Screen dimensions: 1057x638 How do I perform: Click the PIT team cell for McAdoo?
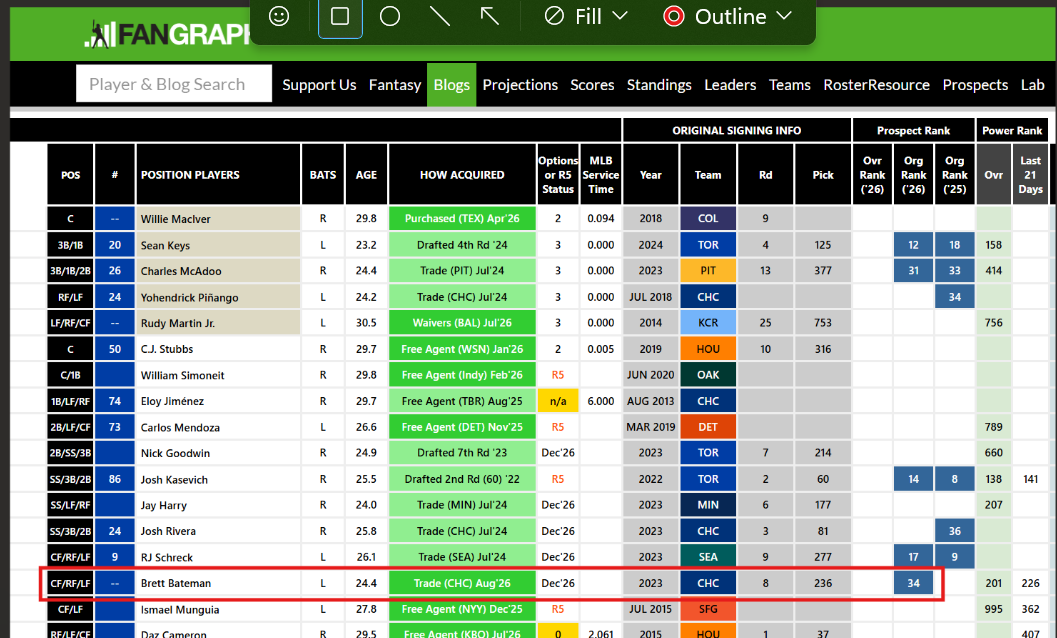pyautogui.click(x=708, y=271)
